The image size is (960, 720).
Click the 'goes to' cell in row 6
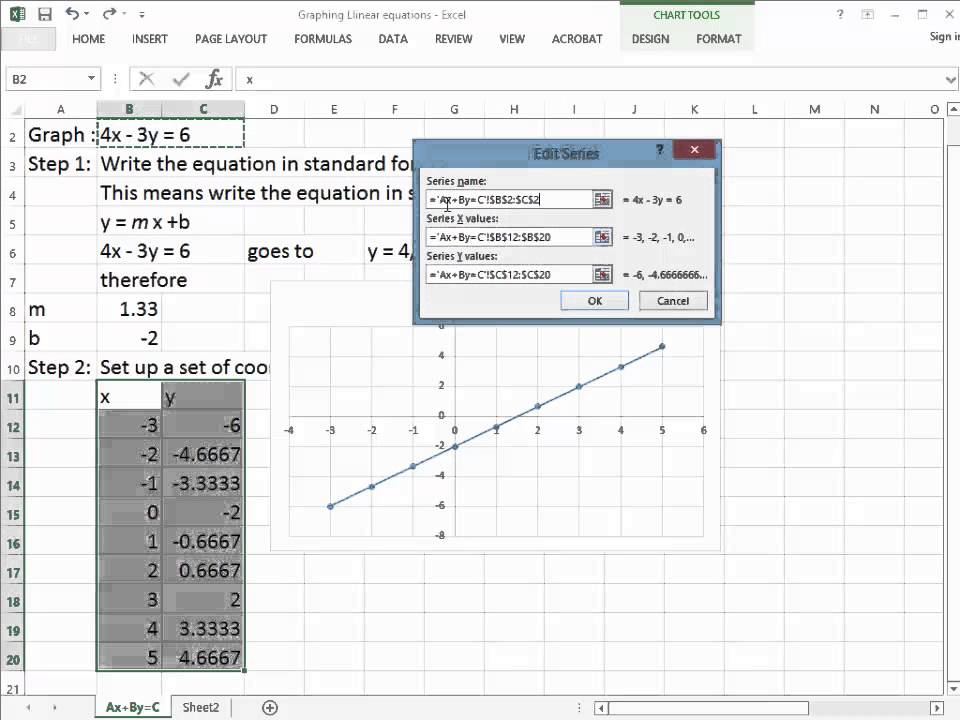click(274, 252)
